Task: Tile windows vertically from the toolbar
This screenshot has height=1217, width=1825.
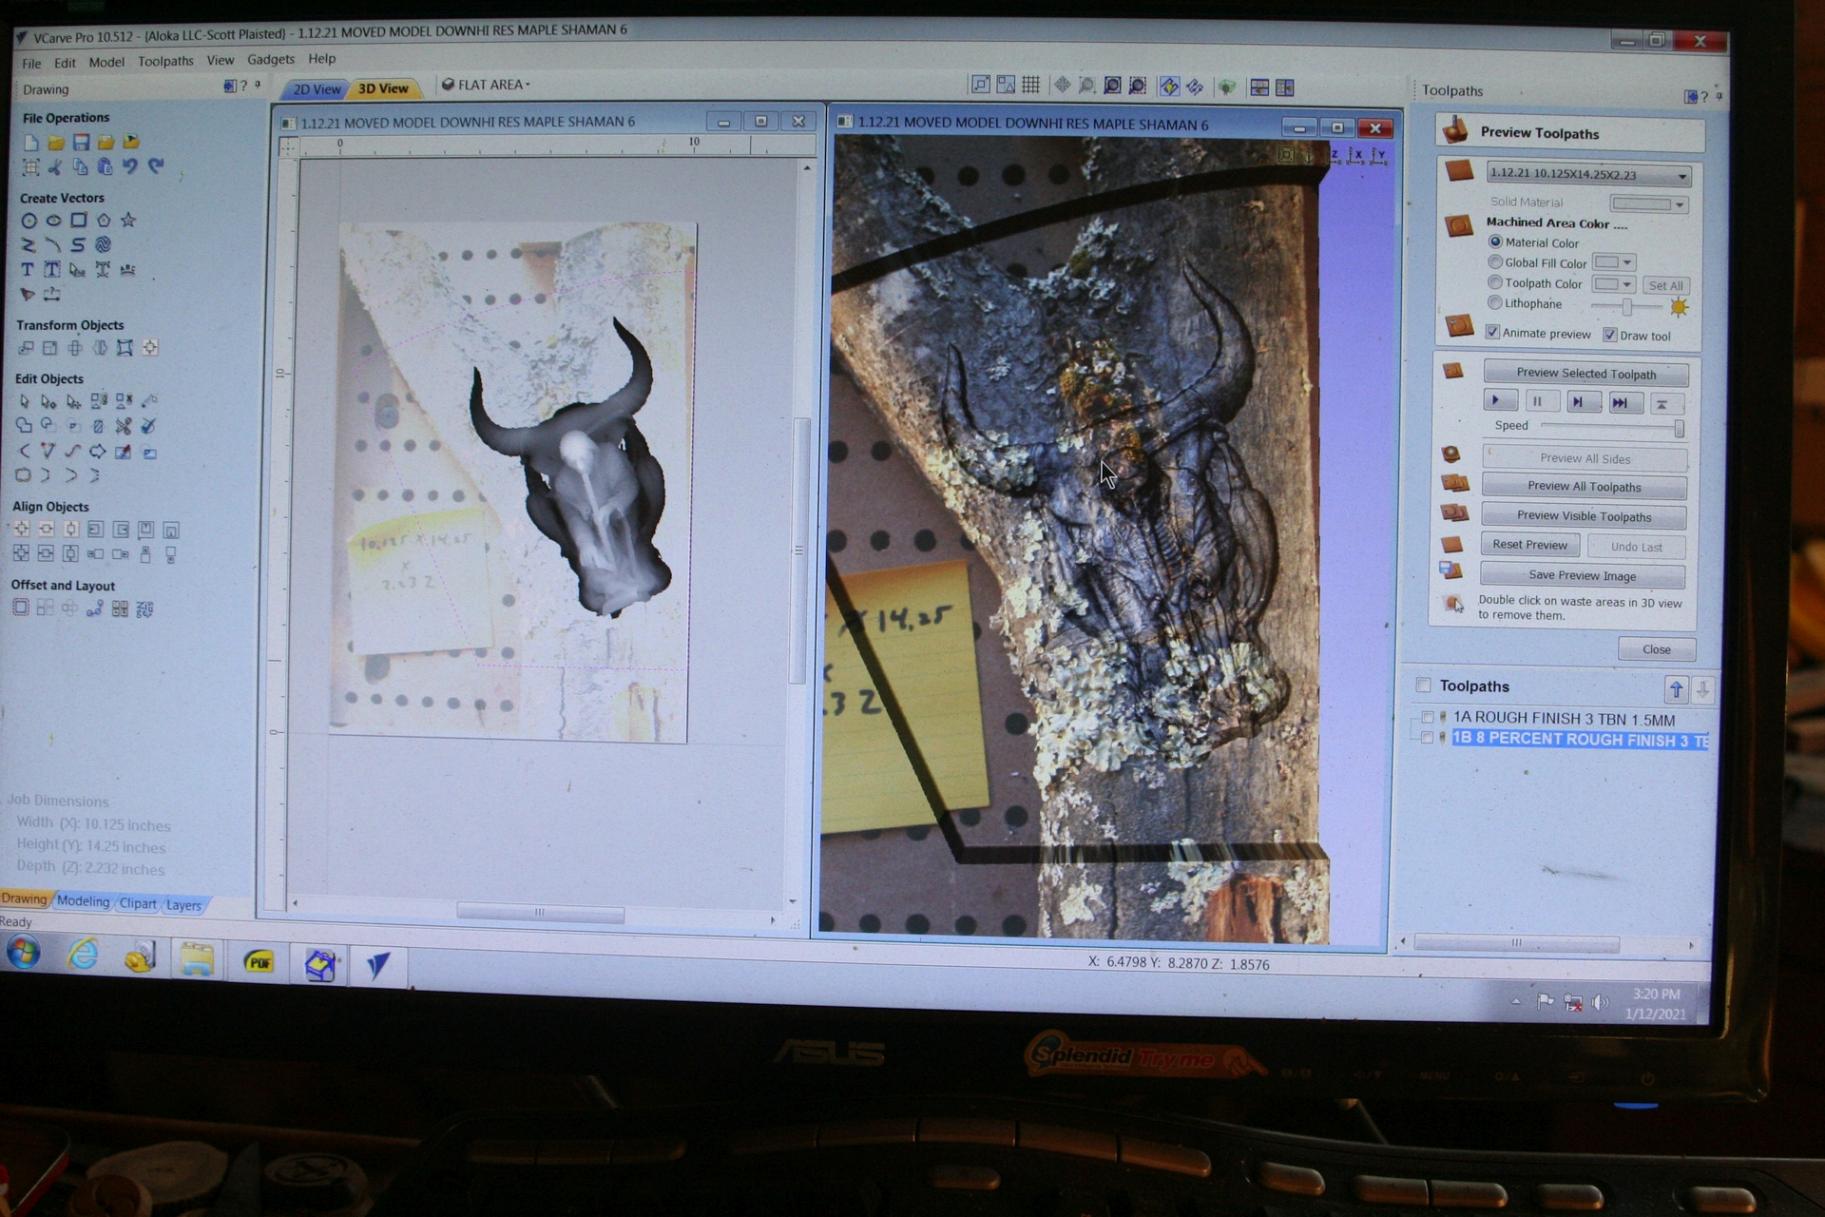Action: [1285, 88]
